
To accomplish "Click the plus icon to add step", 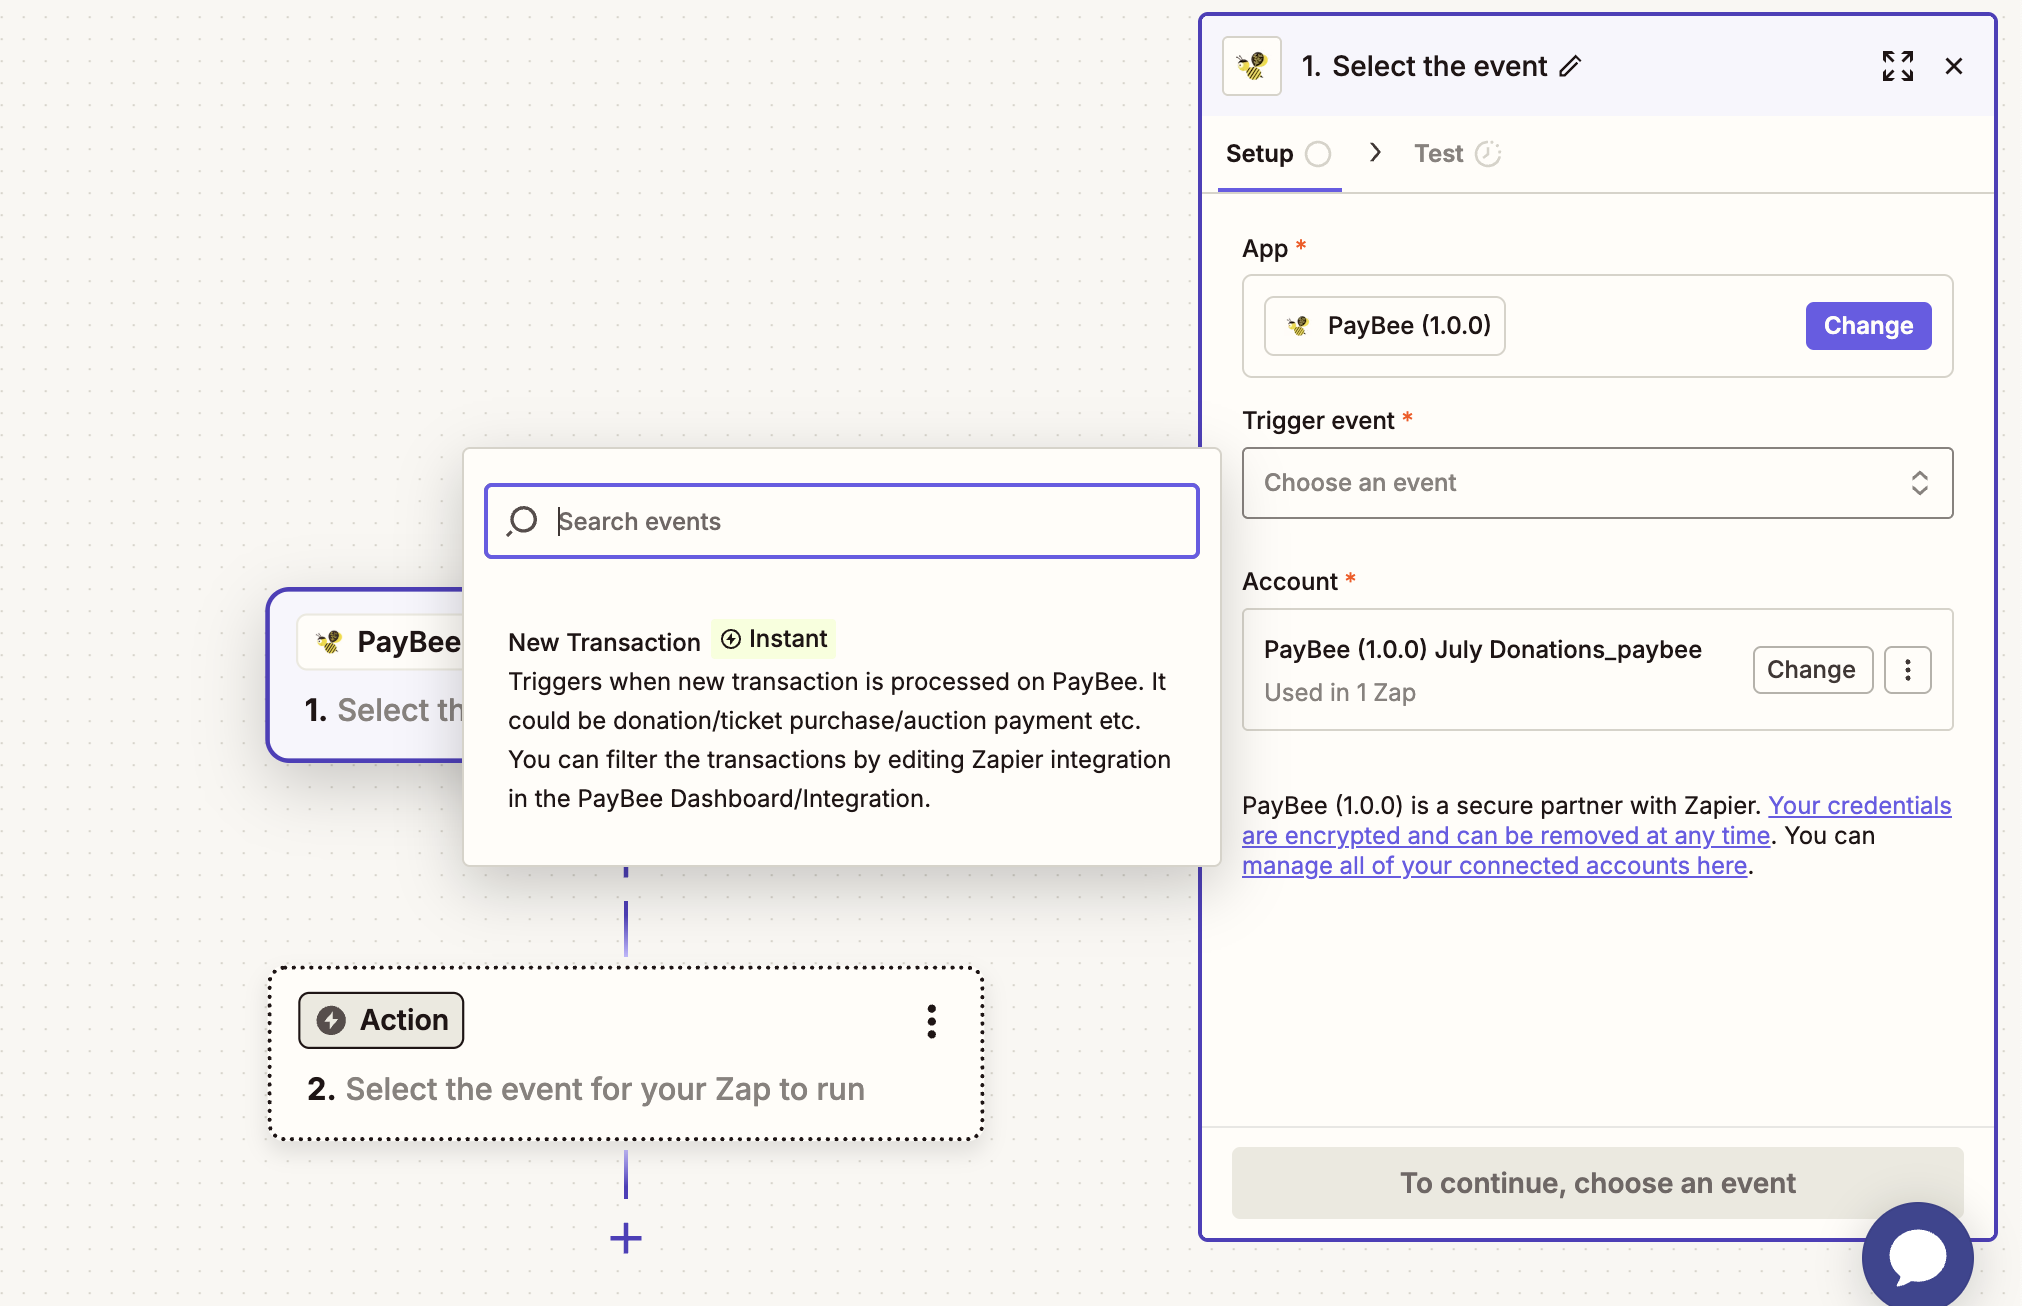I will [x=626, y=1238].
